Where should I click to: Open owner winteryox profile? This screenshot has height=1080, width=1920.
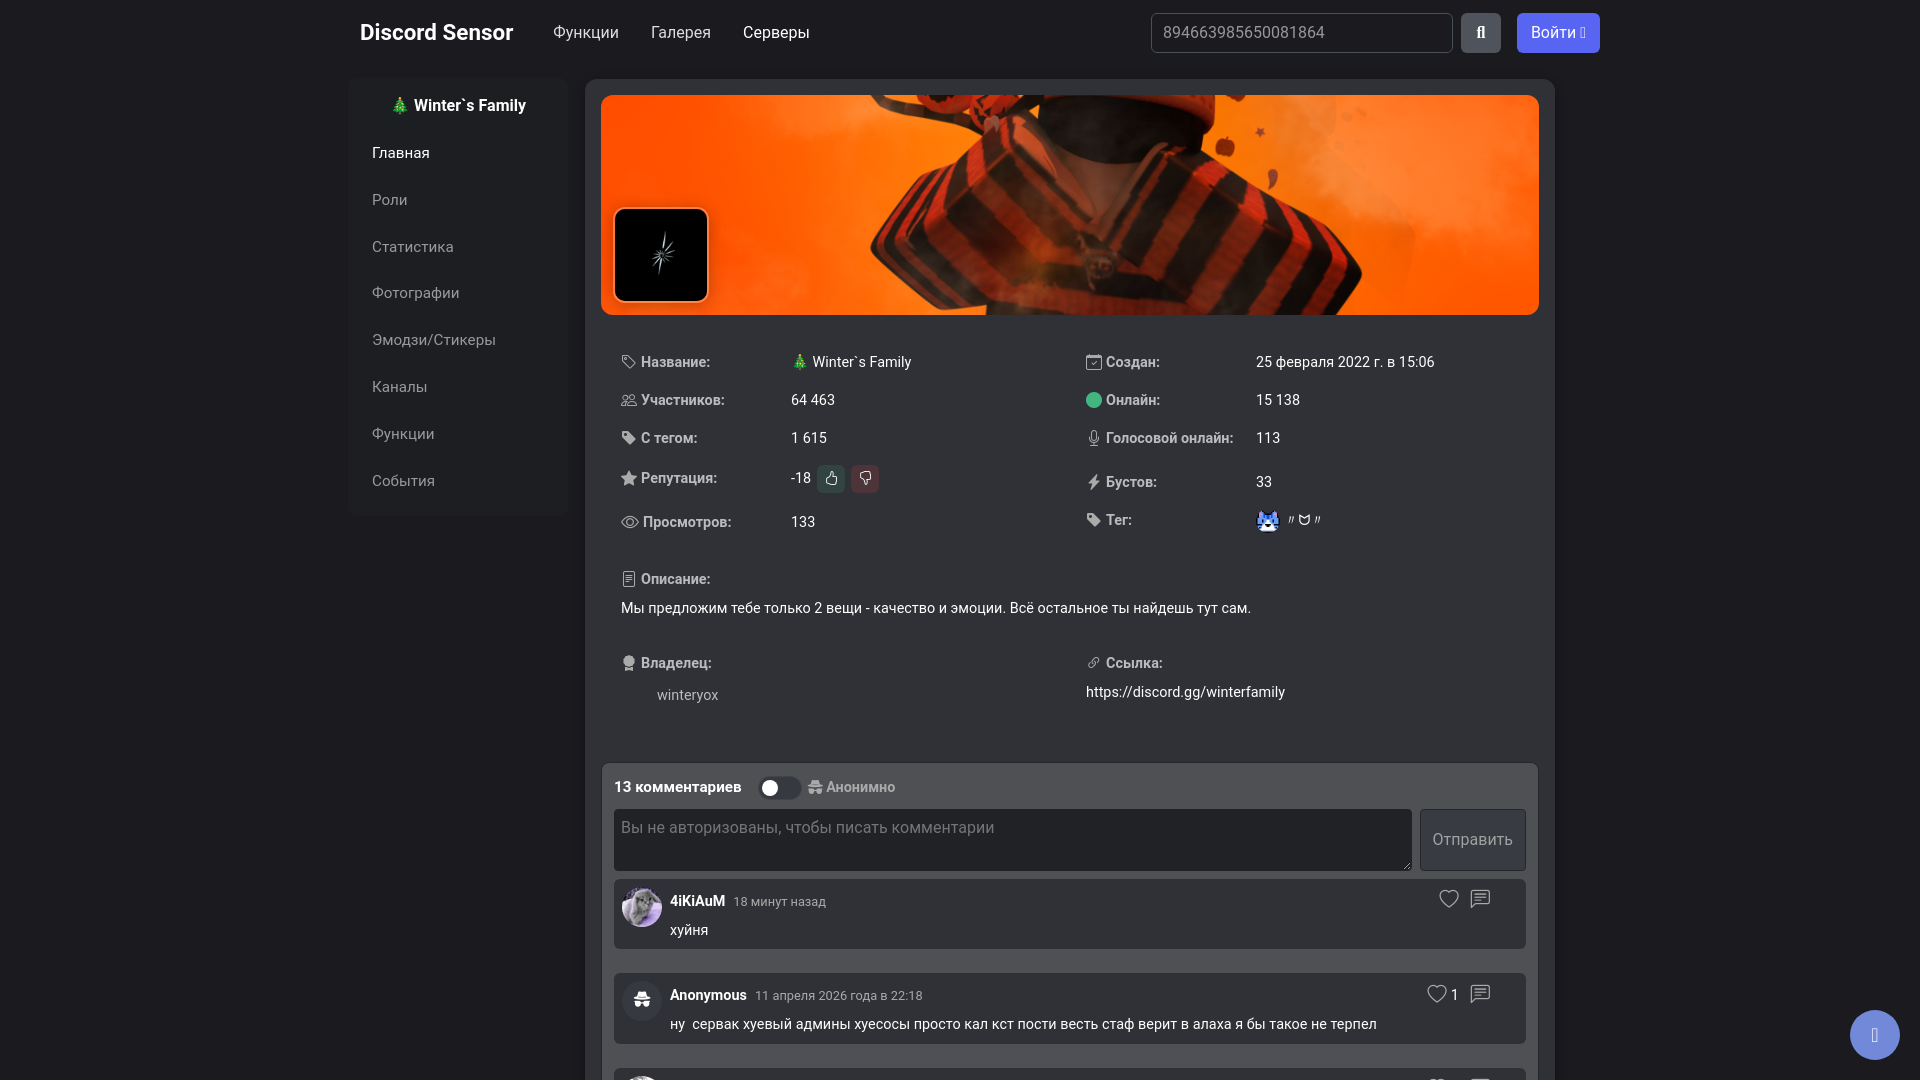687,695
